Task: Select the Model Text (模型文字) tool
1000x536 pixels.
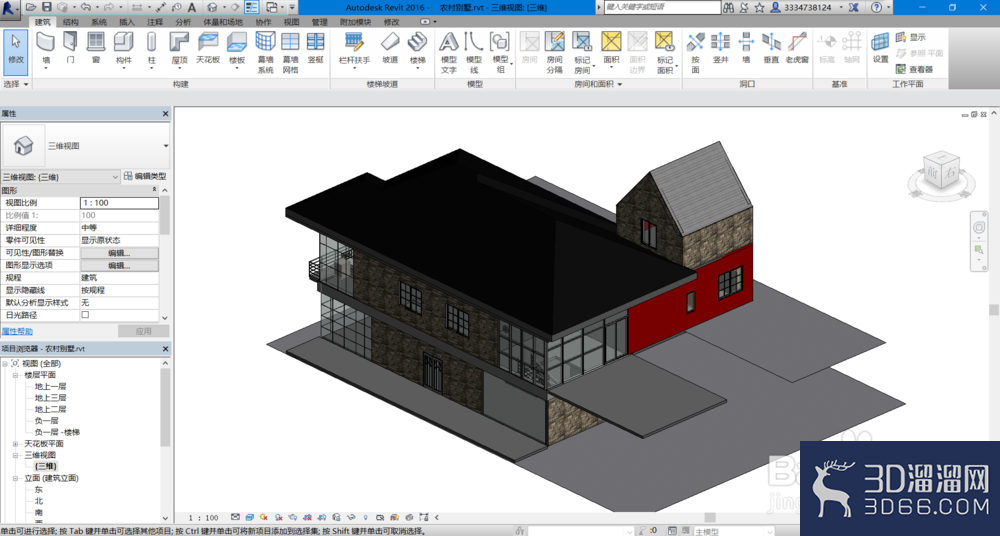Action: click(449, 52)
